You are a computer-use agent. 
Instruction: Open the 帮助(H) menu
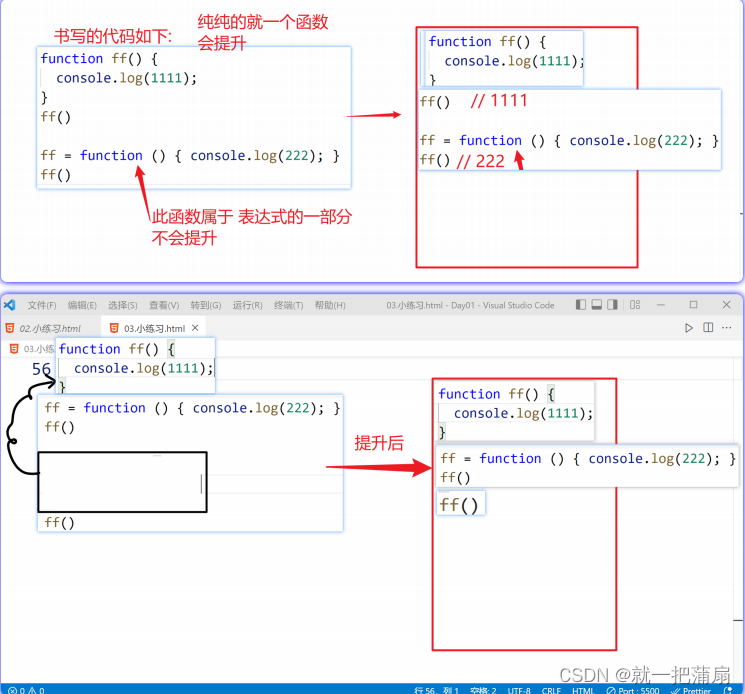[x=330, y=305]
